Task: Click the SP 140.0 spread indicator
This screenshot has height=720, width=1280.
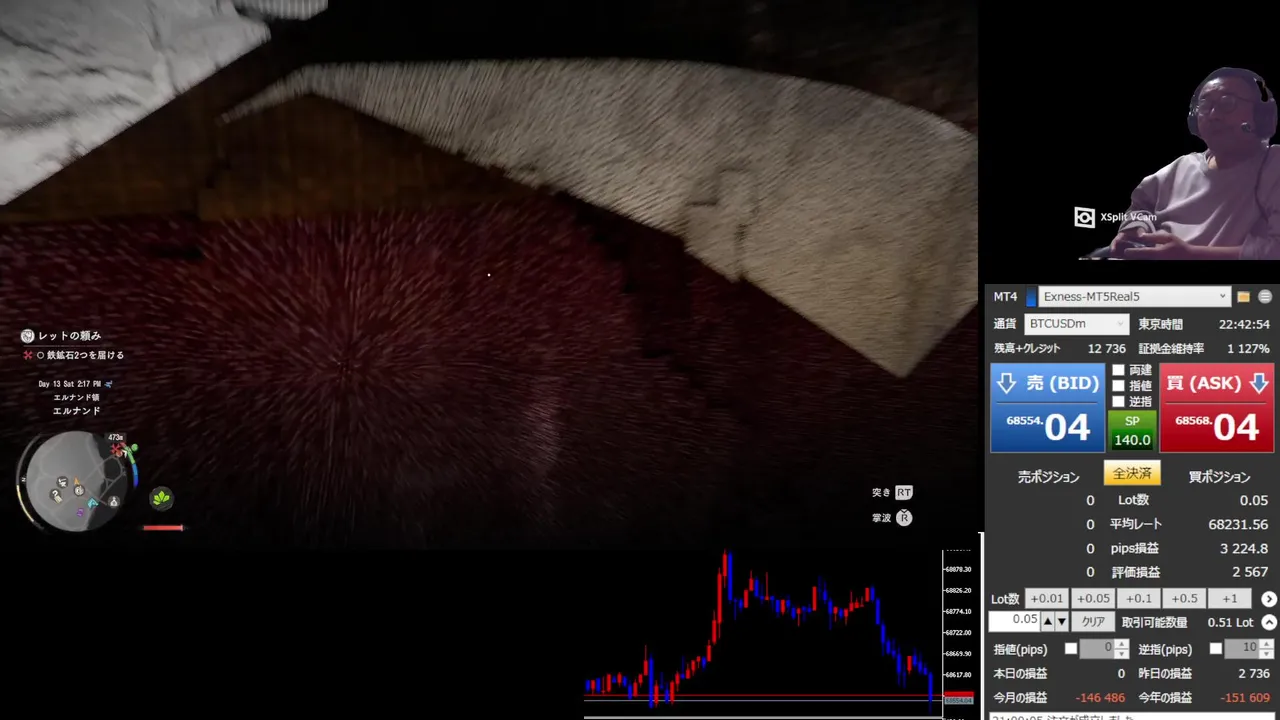Action: click(x=1132, y=431)
